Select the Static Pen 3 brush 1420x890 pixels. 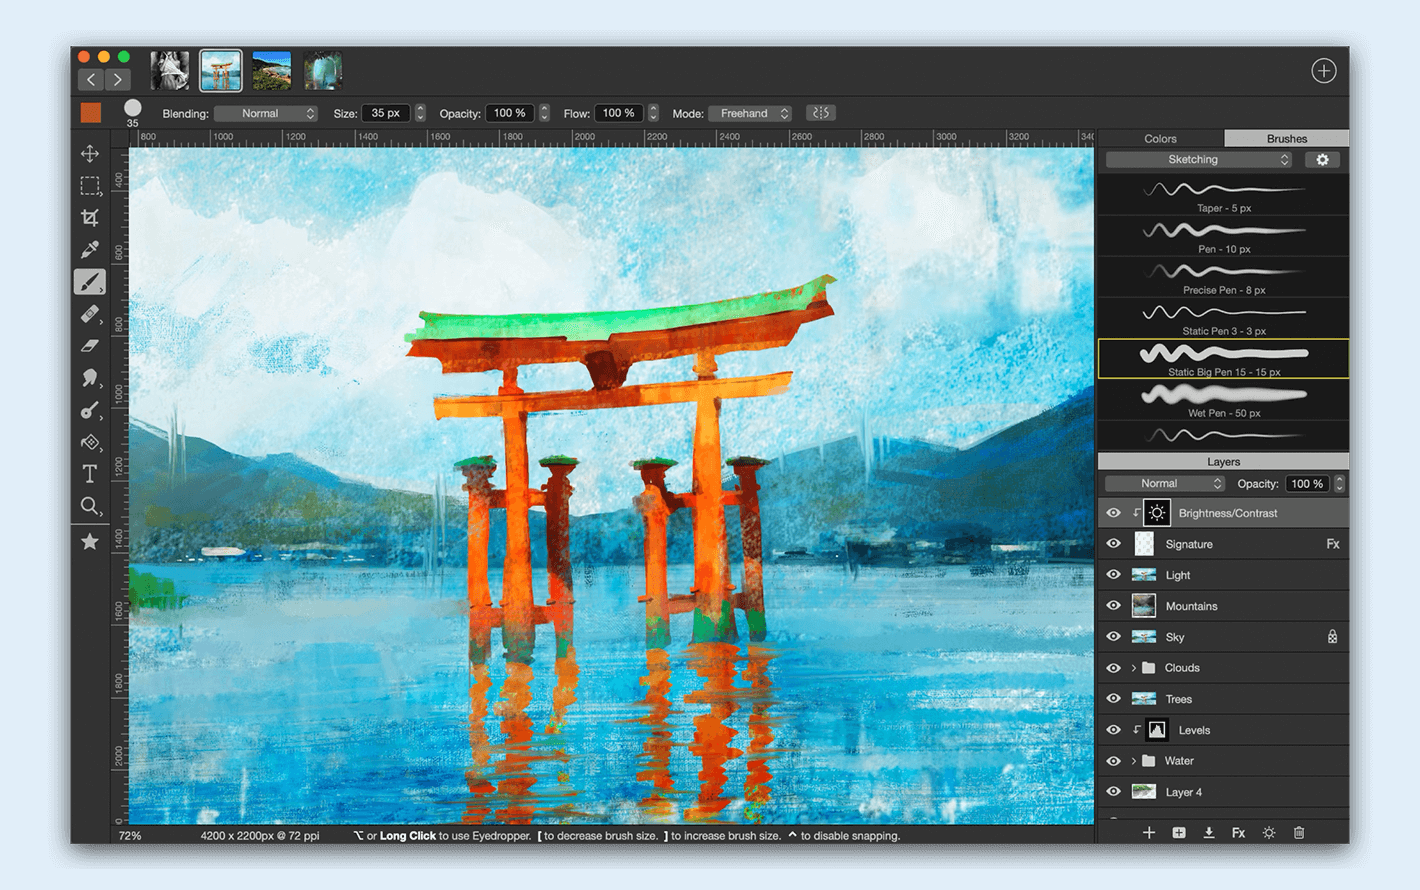tap(1224, 319)
